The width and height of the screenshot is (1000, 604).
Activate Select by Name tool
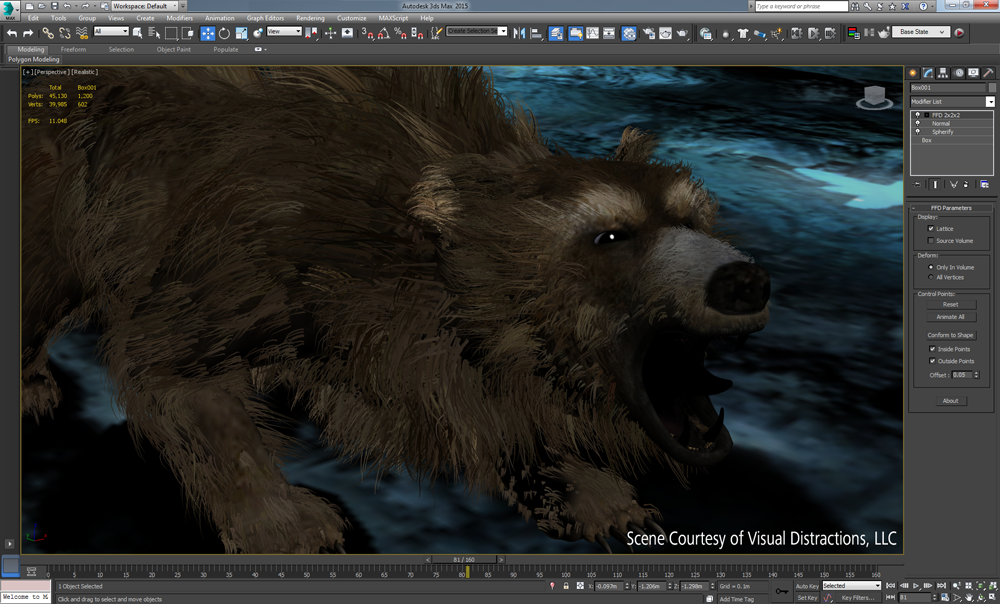[154, 33]
